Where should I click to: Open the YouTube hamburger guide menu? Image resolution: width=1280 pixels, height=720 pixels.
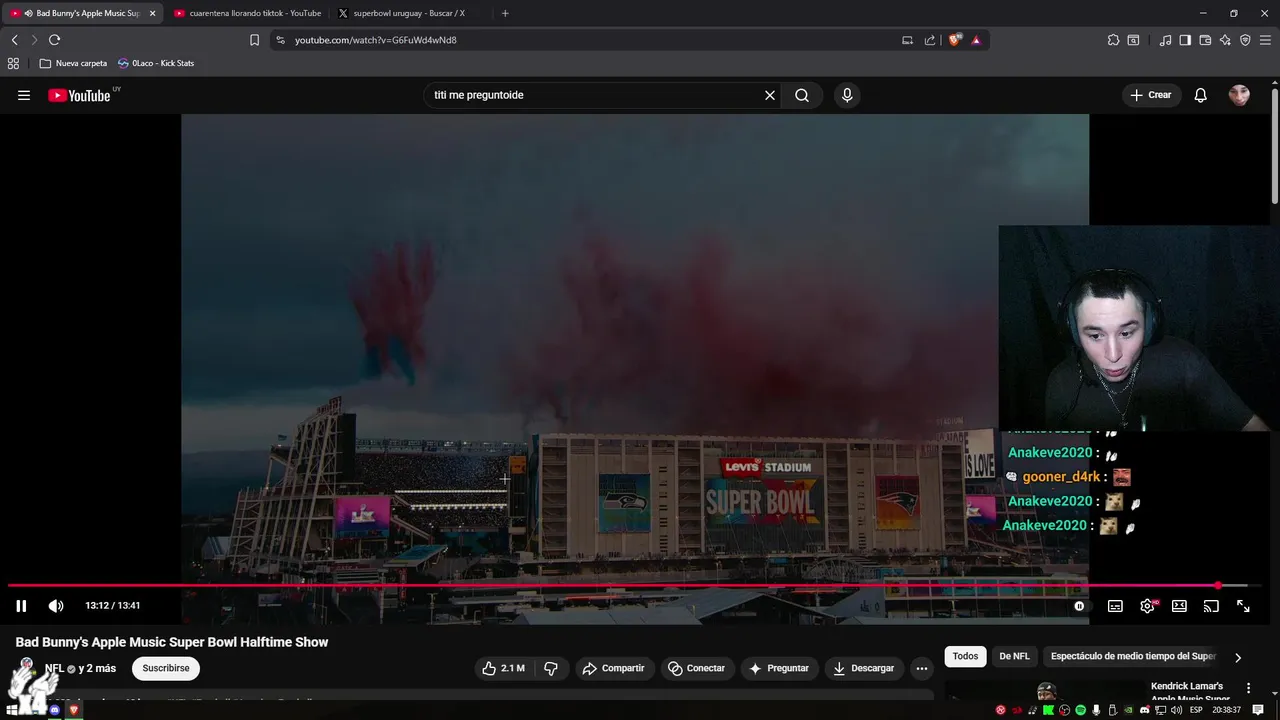point(24,95)
